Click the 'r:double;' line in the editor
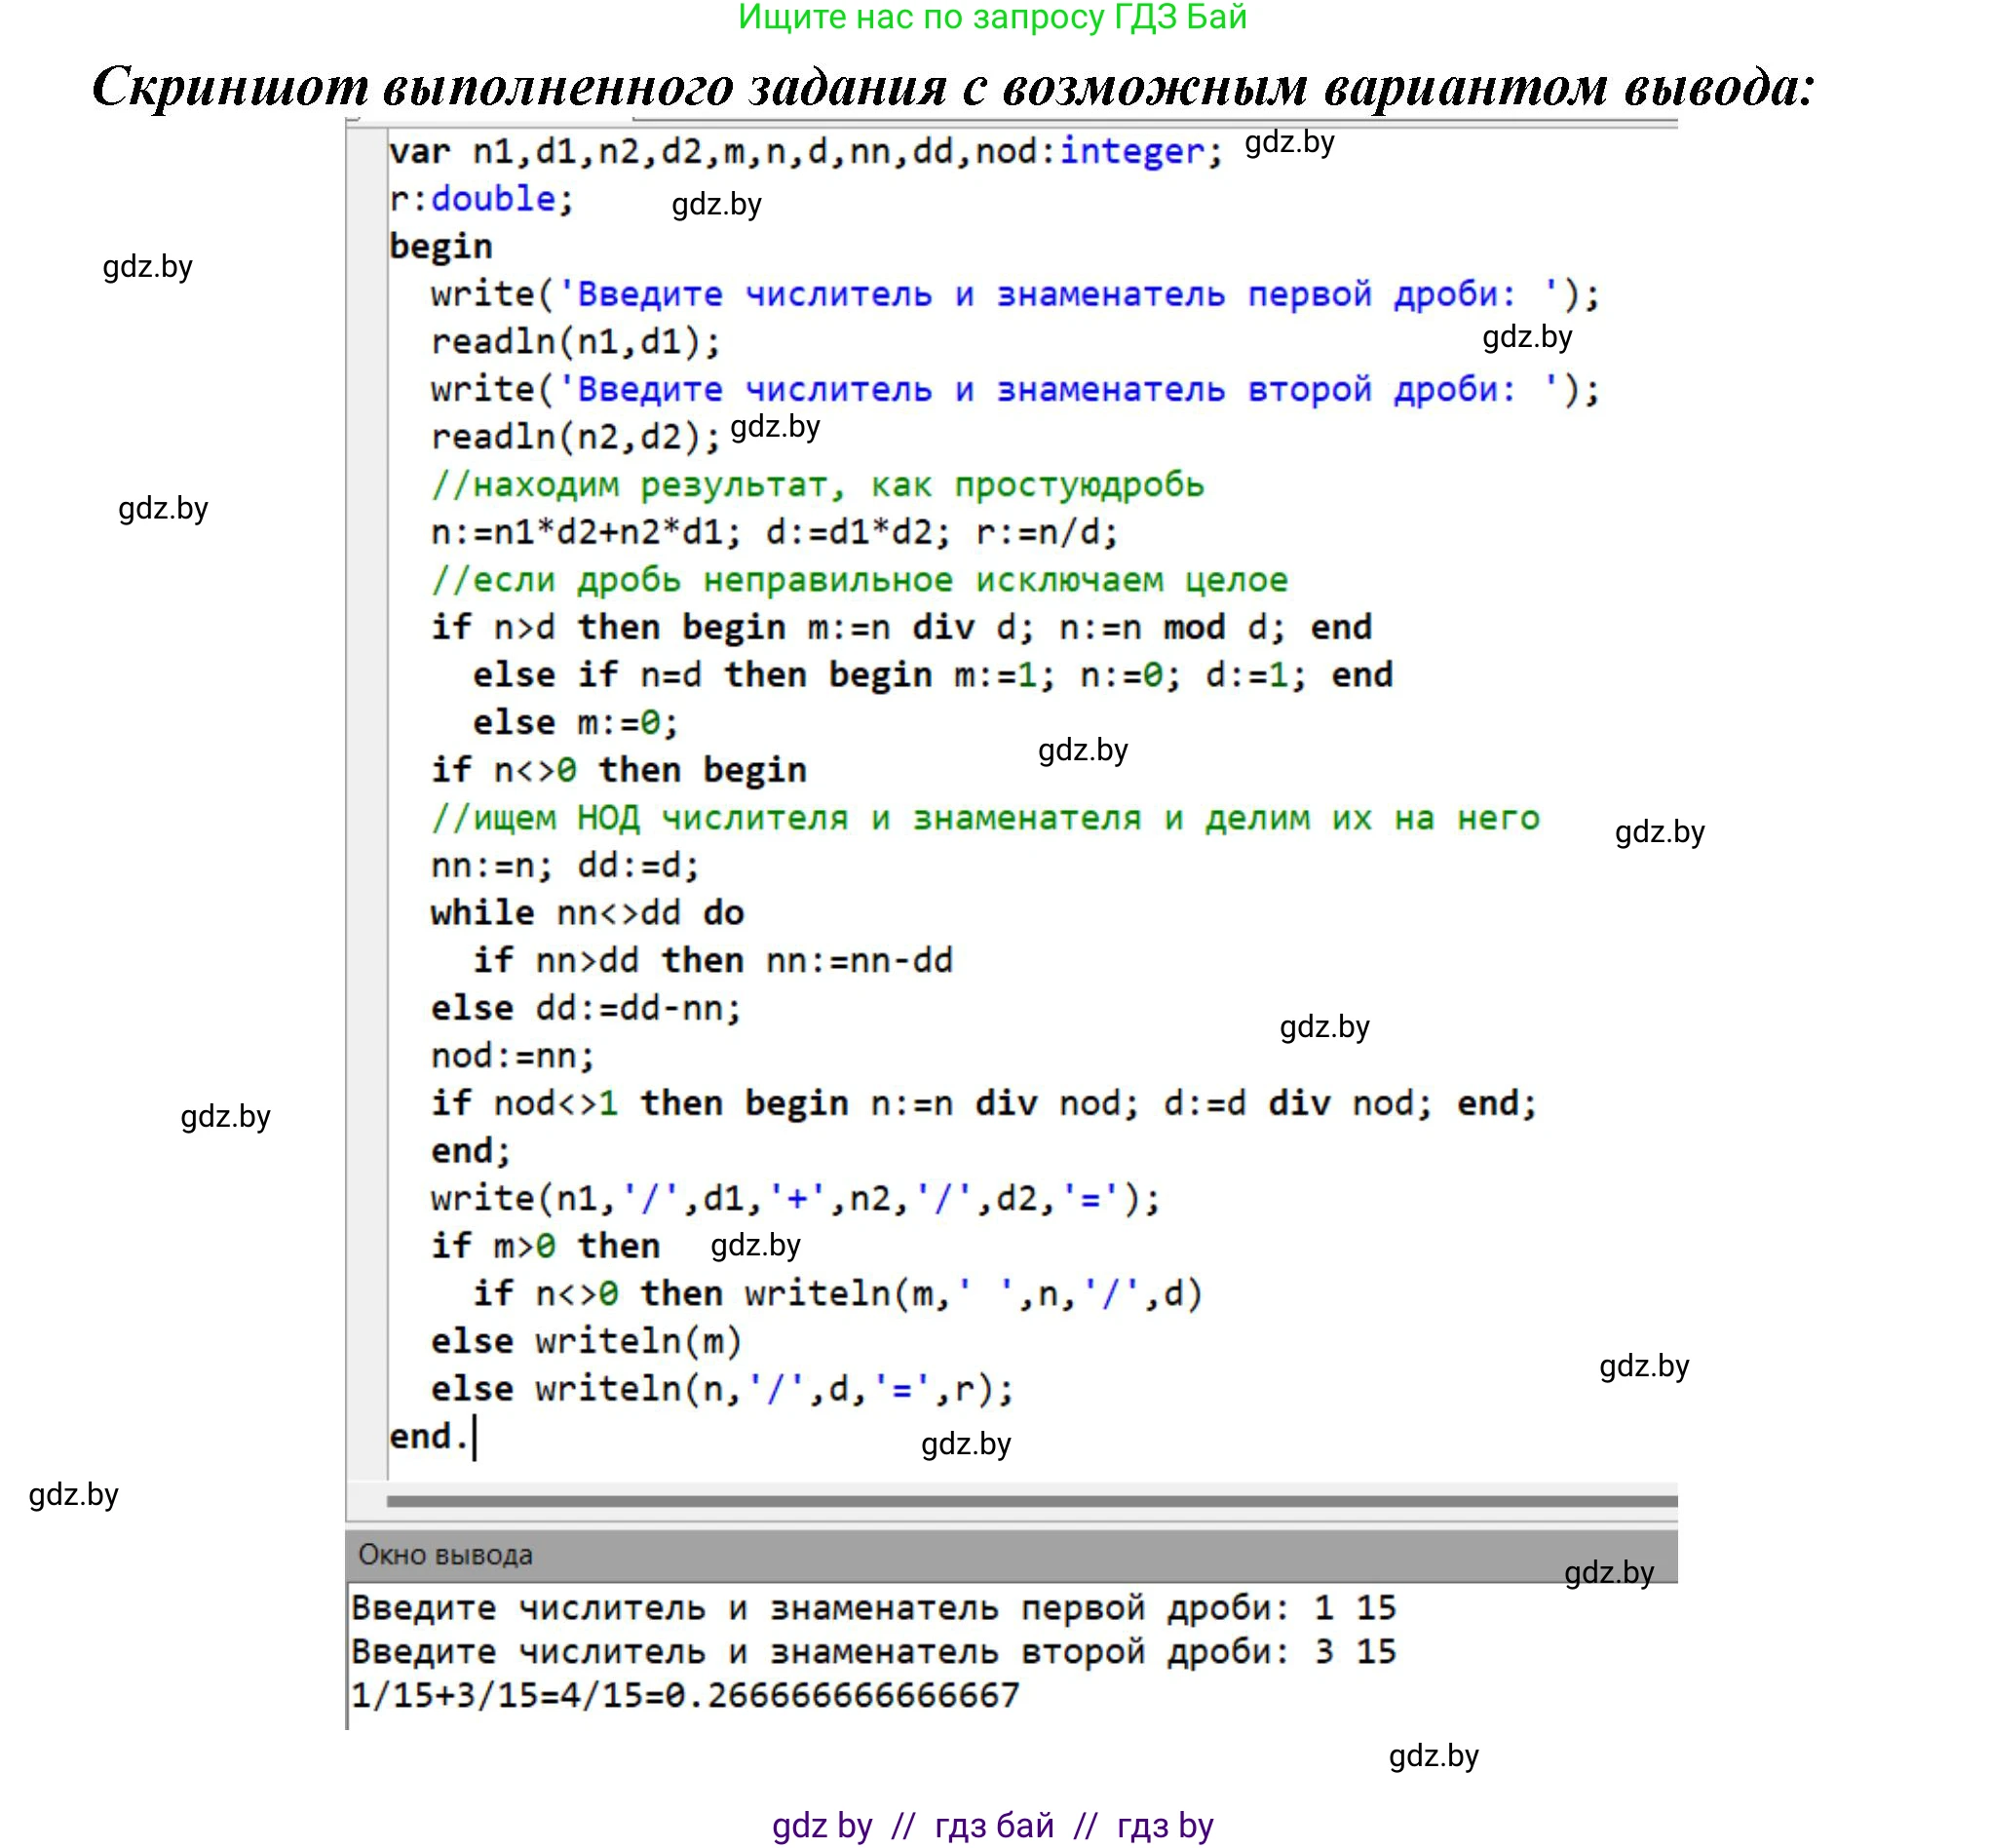 (481, 199)
